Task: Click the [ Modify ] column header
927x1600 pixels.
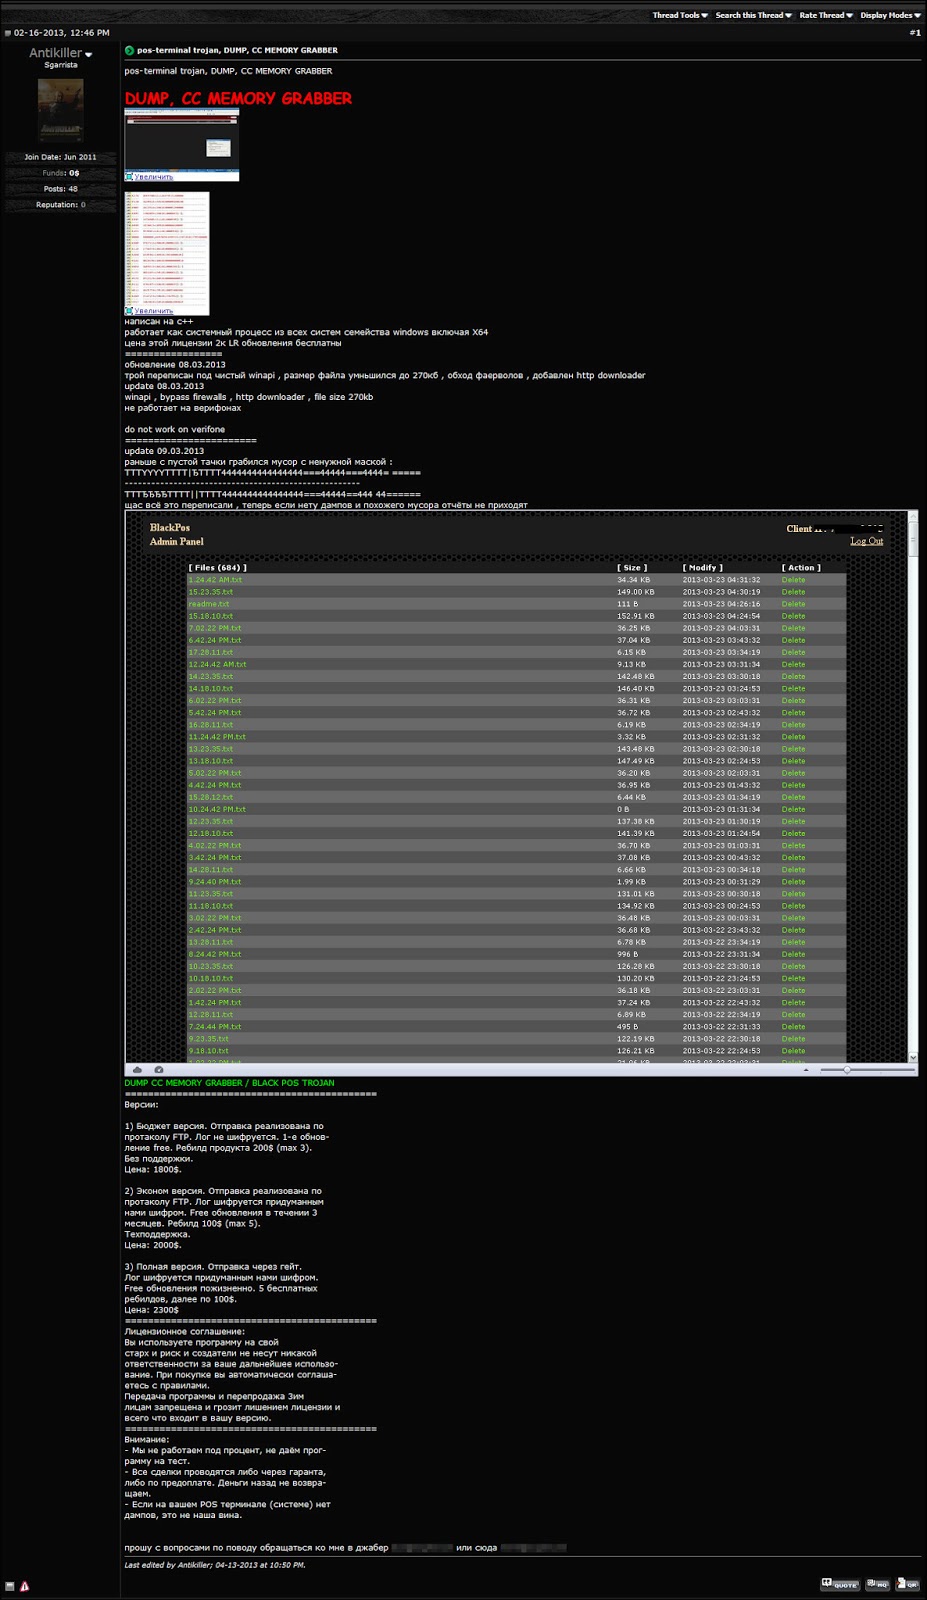Action: [x=702, y=568]
